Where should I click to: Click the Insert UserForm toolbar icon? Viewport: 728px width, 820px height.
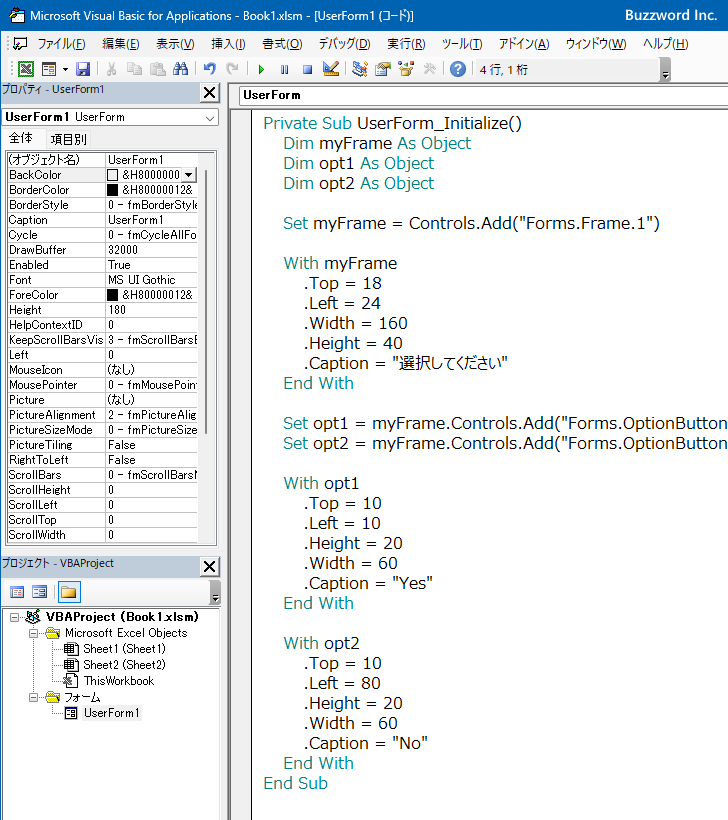(49, 69)
